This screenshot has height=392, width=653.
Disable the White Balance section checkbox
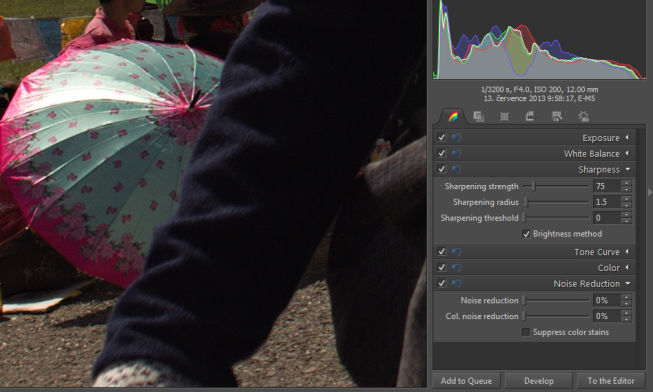tap(441, 153)
